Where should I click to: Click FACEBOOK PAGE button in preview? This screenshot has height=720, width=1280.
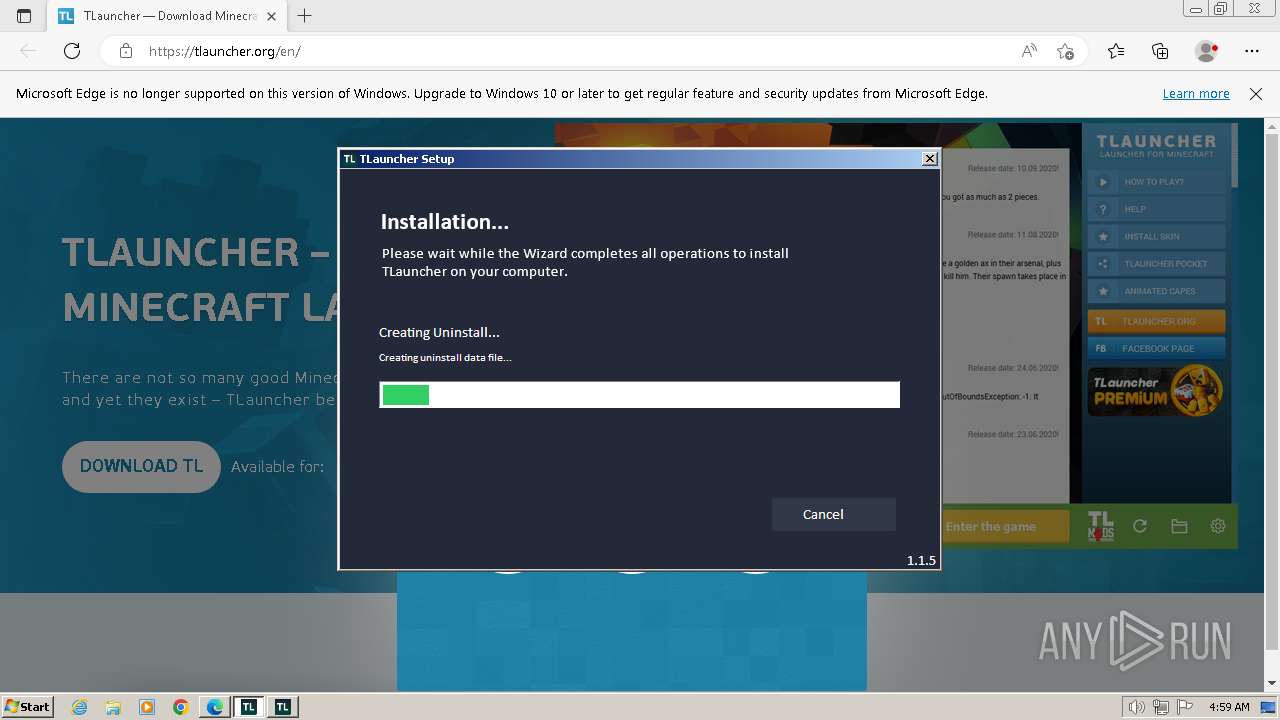point(1156,348)
